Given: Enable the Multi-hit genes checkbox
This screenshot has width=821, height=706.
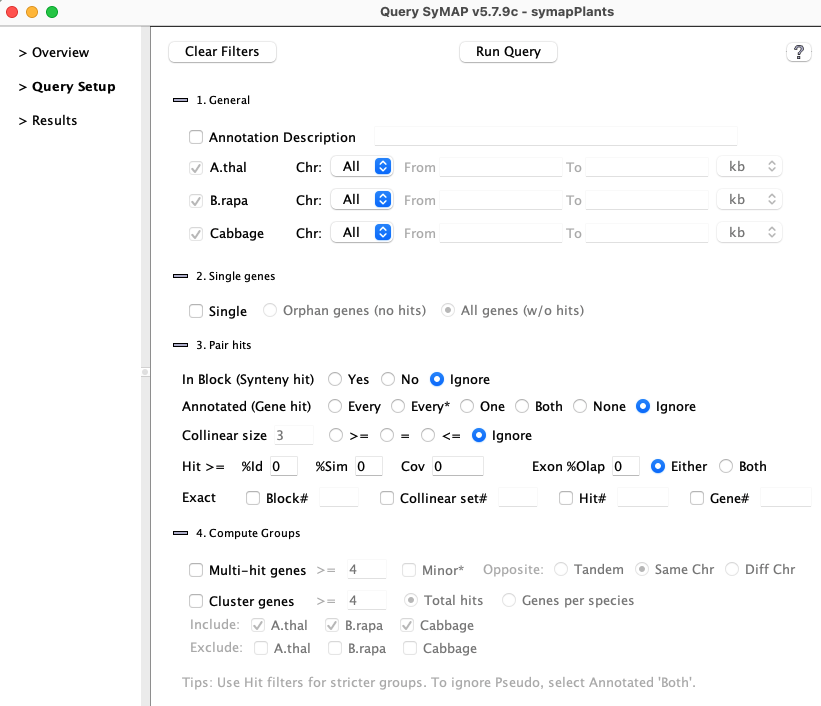Looking at the screenshot, I should pyautogui.click(x=196, y=570).
